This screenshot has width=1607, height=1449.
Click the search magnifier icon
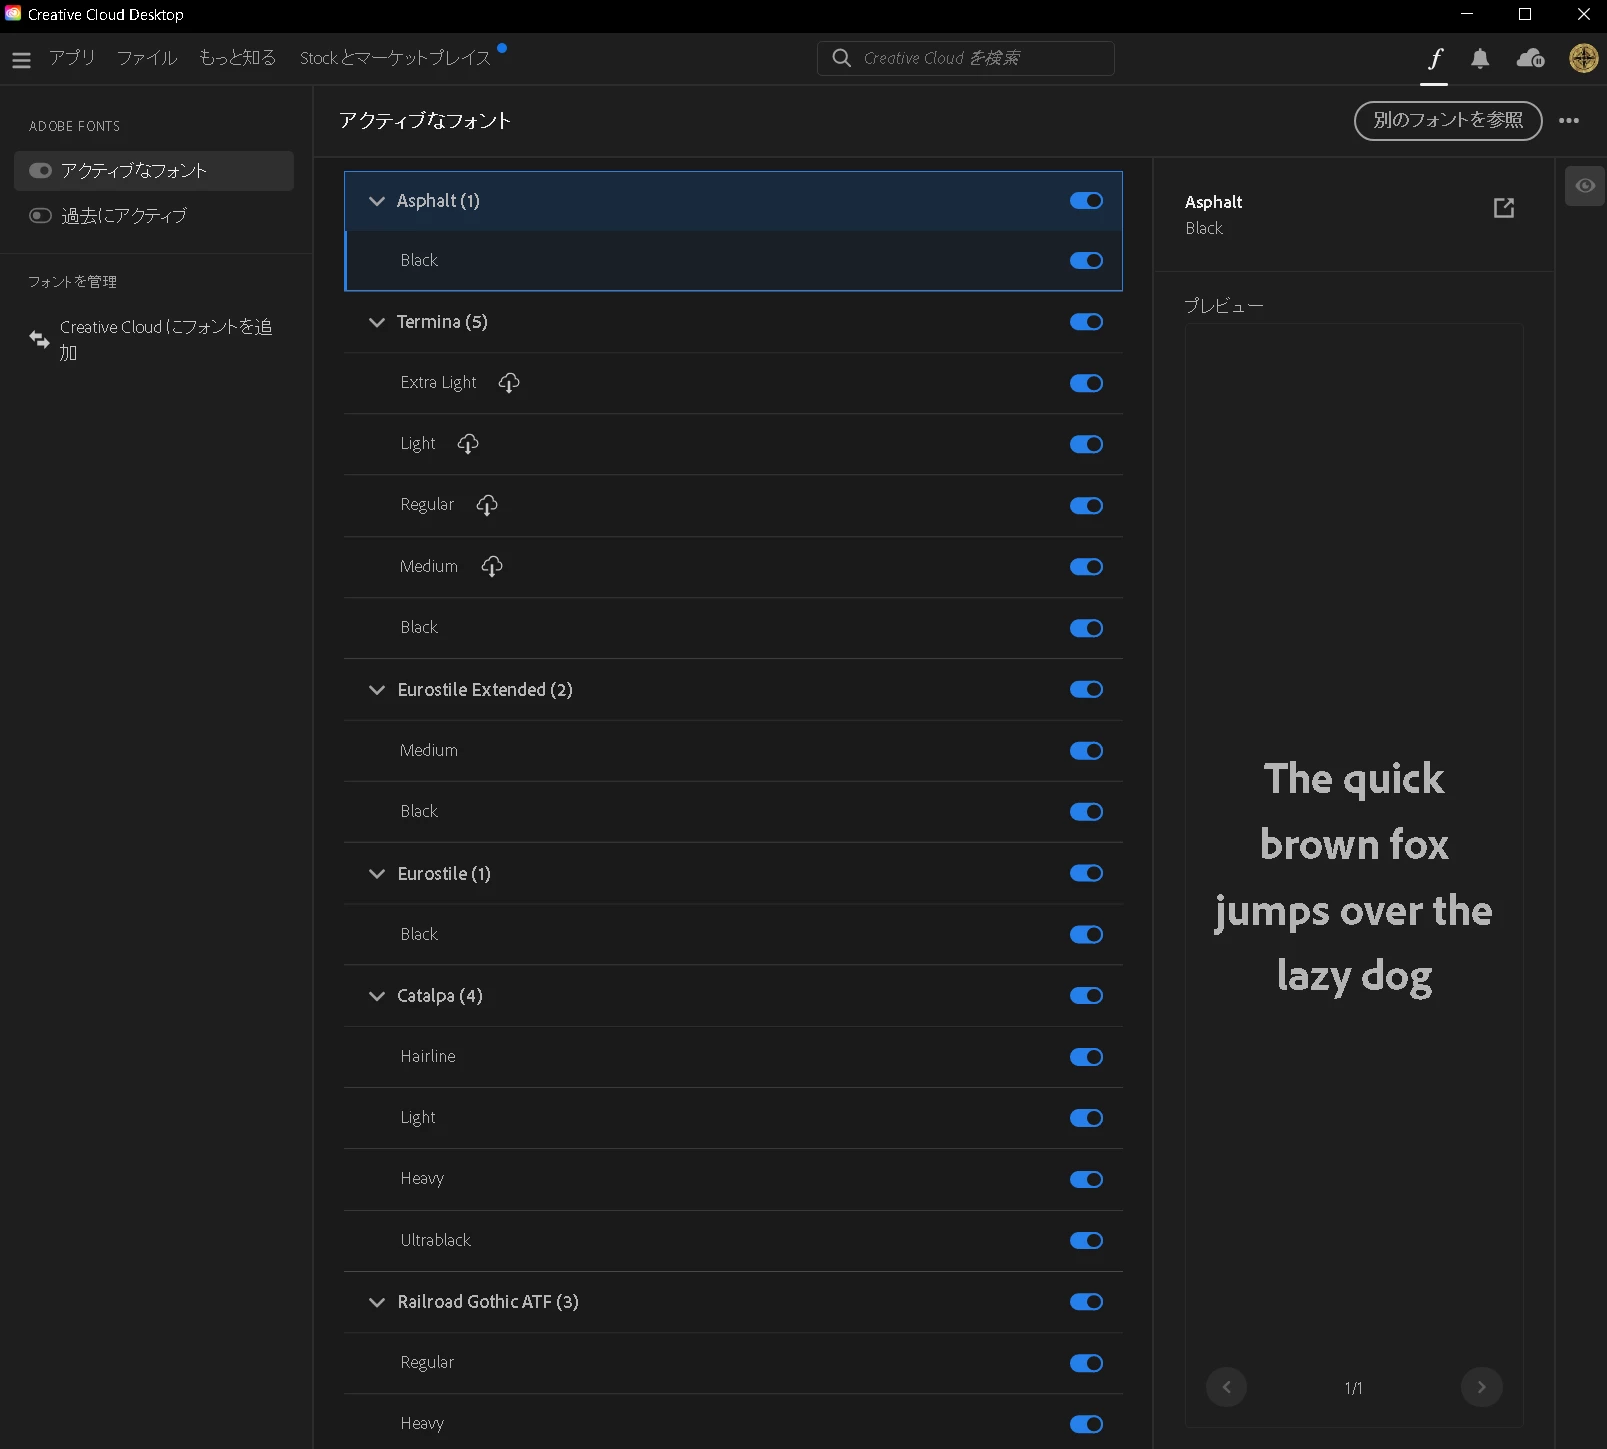(842, 58)
